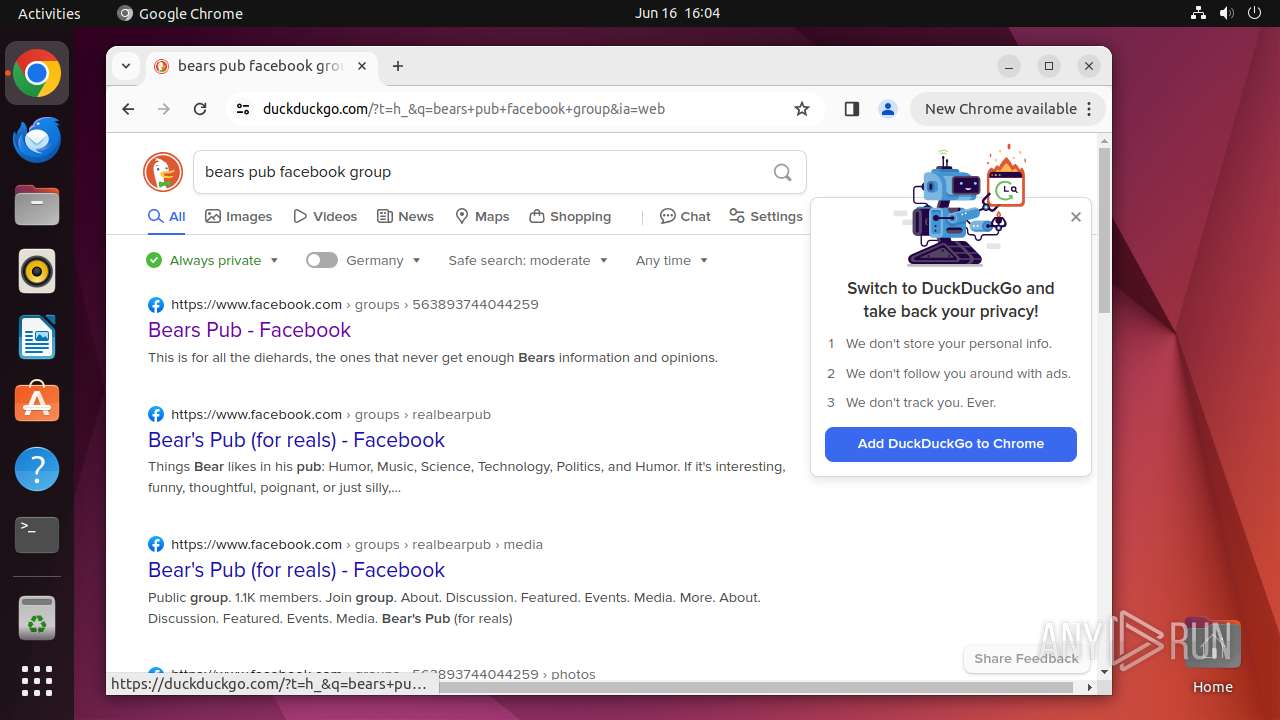Toggle Chrome side panel icon

852,109
